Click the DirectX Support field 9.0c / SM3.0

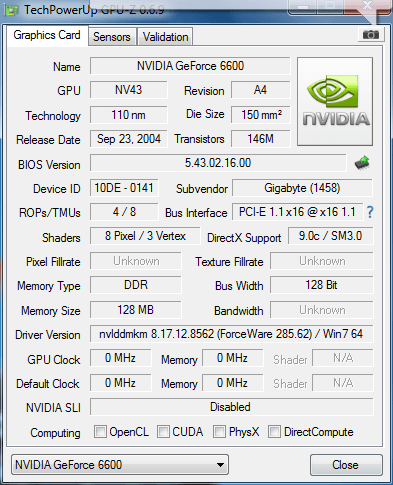[x=330, y=236]
